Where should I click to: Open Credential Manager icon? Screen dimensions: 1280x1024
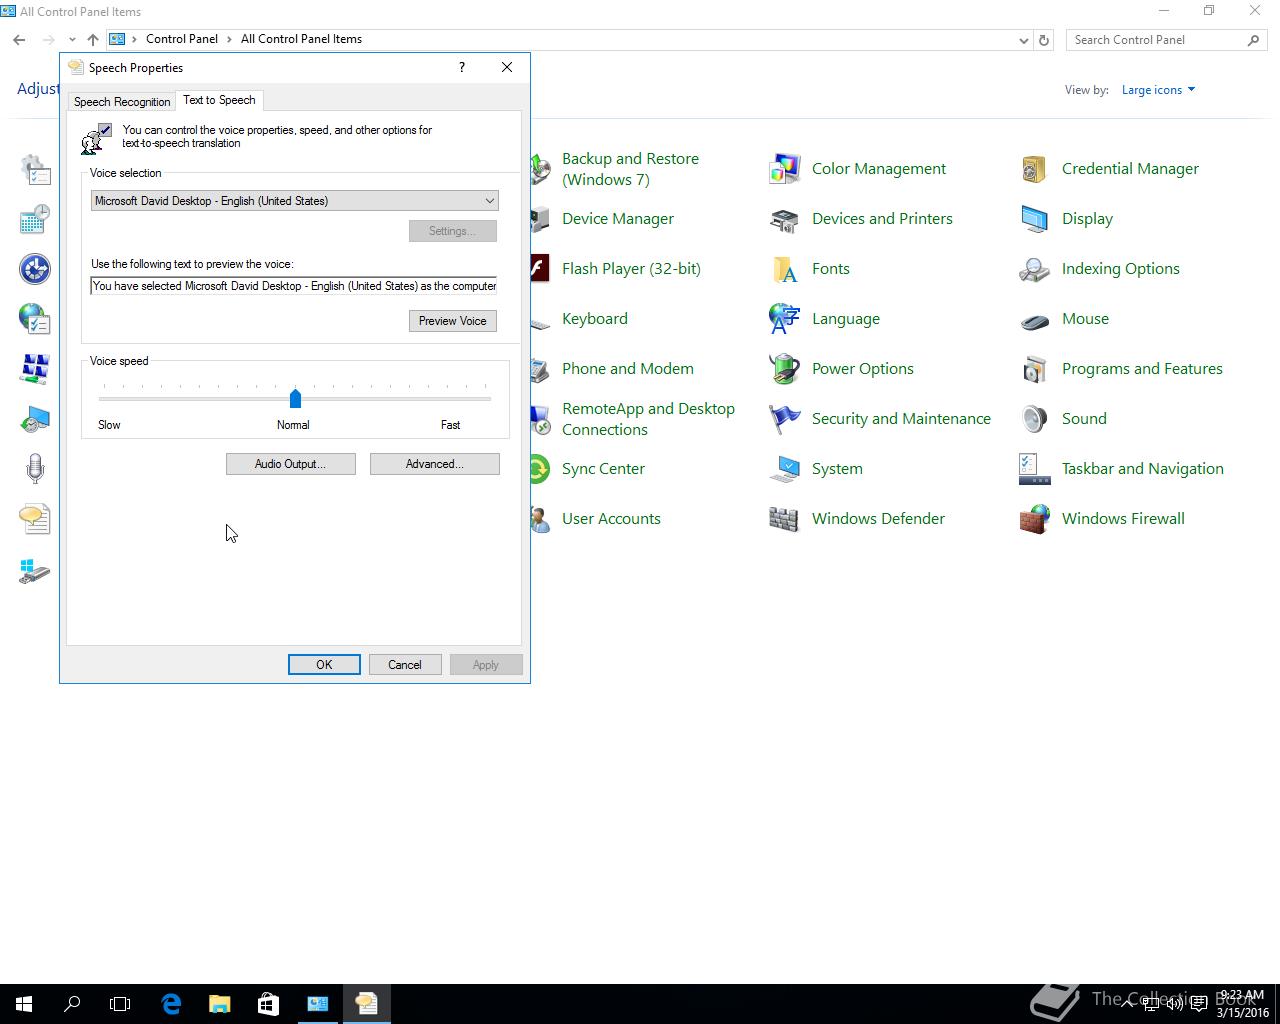[x=1034, y=168]
